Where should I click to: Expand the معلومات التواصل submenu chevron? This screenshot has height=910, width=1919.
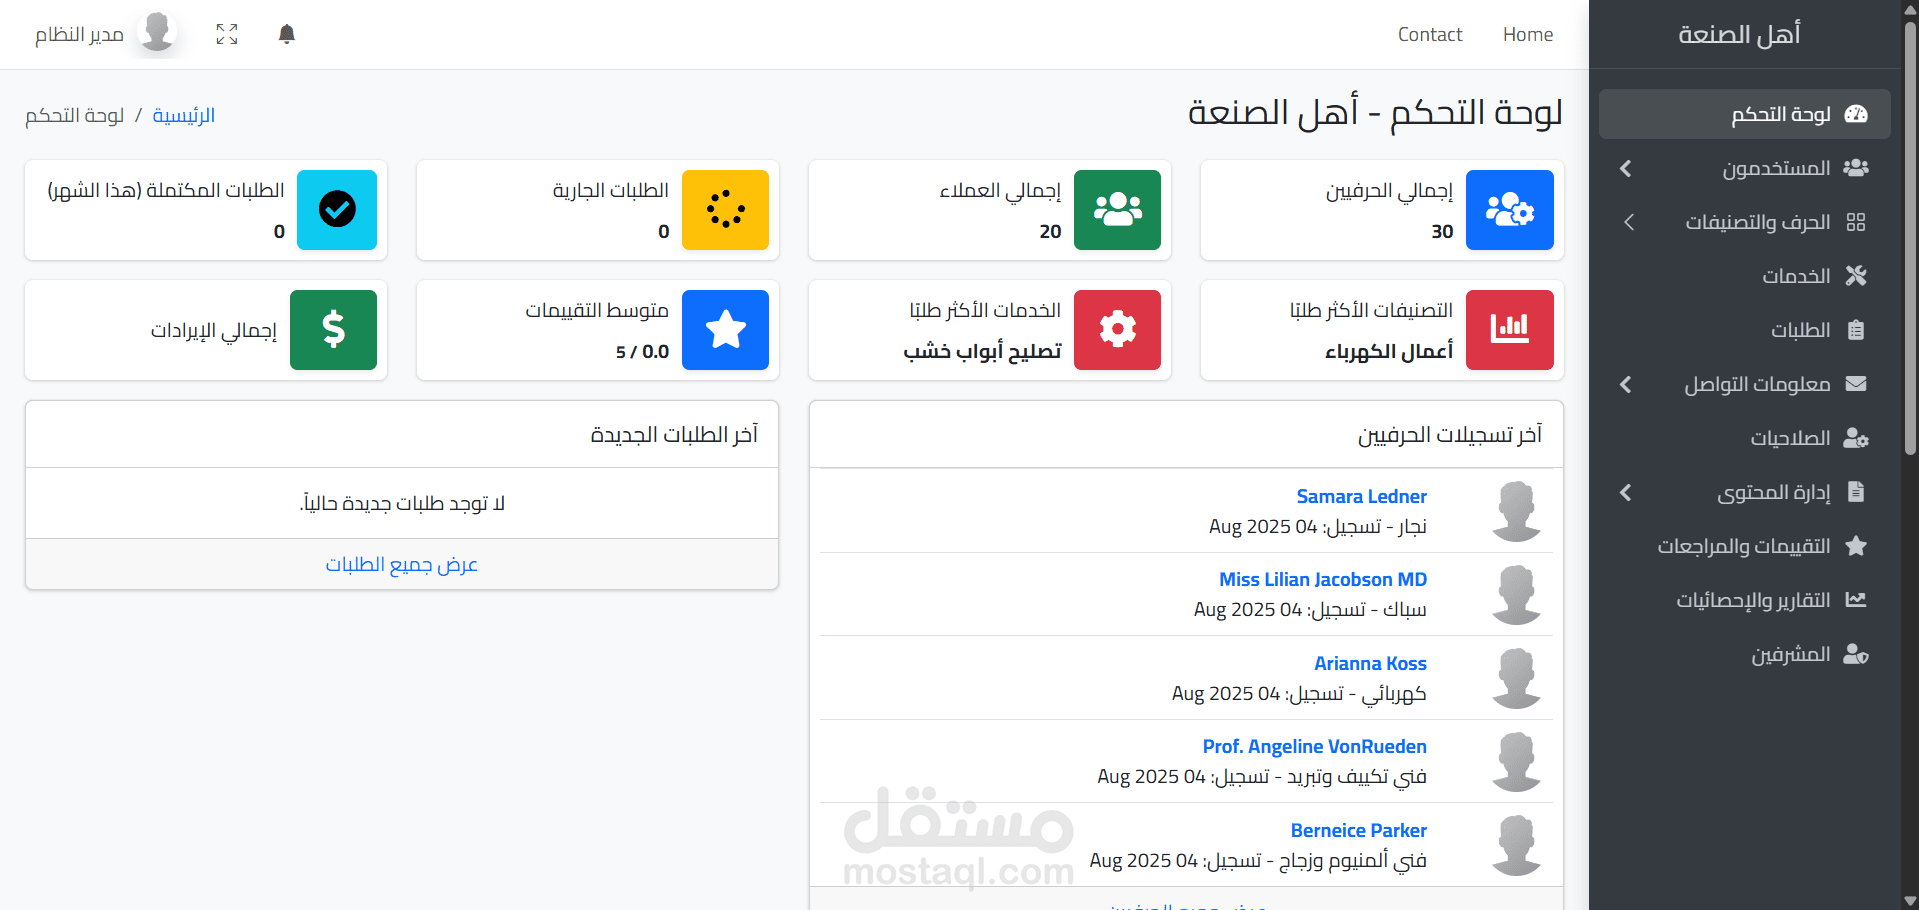pyautogui.click(x=1626, y=384)
